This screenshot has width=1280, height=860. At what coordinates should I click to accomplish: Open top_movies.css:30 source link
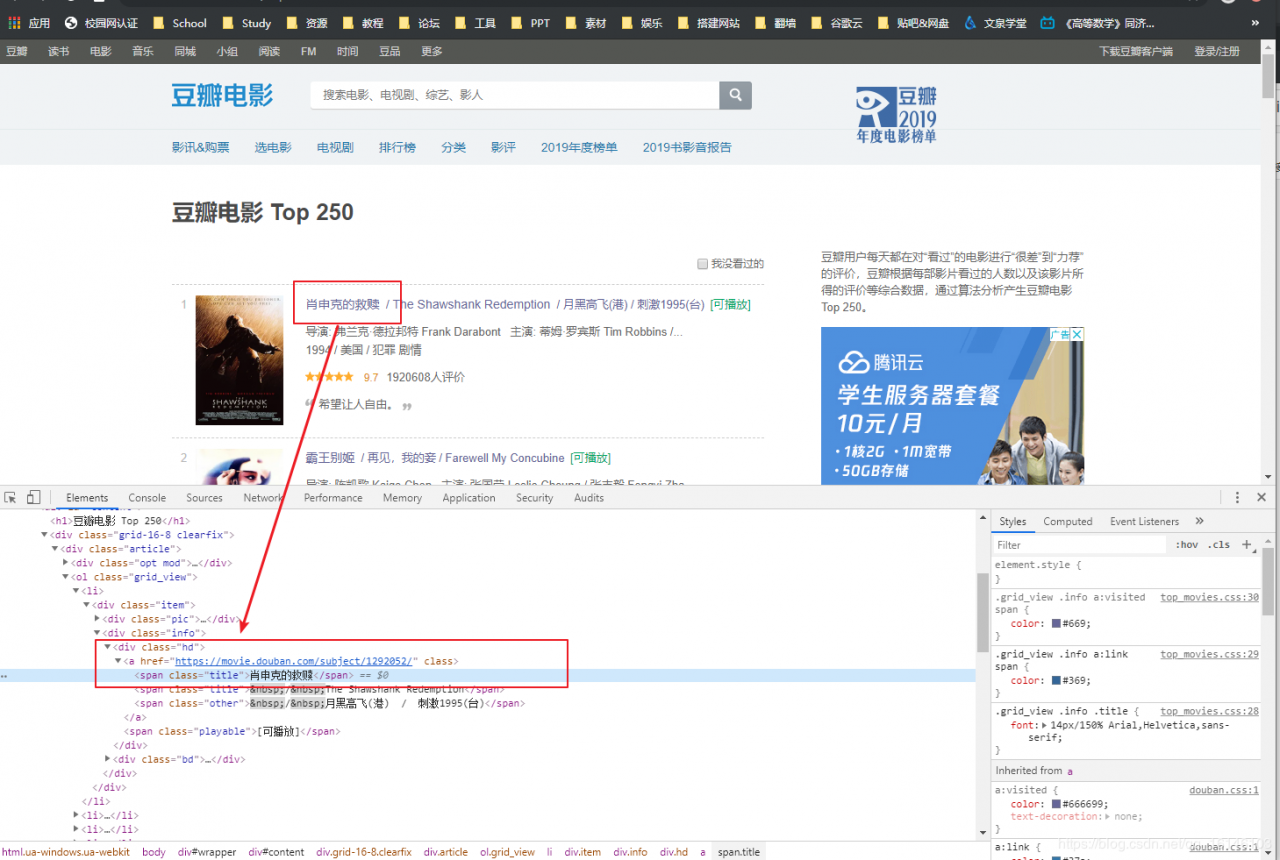pyautogui.click(x=1209, y=597)
